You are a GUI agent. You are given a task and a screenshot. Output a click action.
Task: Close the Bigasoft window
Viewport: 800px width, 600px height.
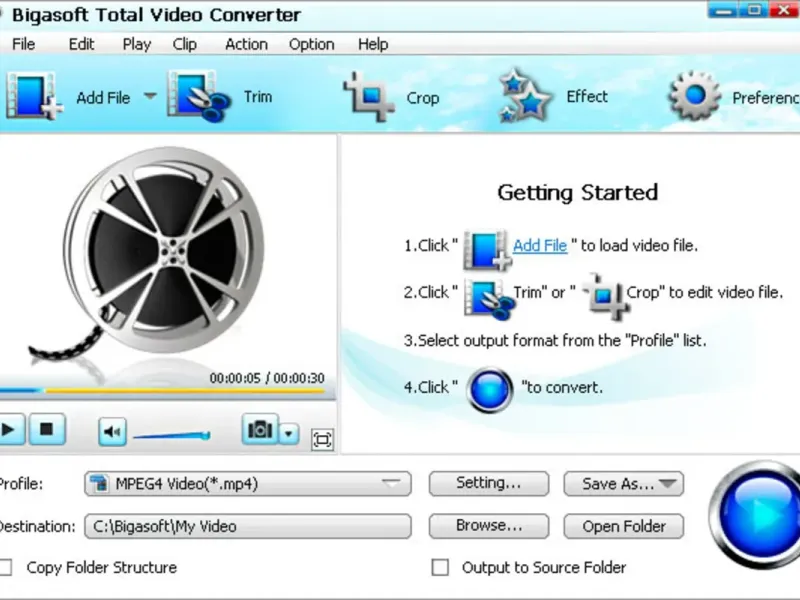point(784,10)
